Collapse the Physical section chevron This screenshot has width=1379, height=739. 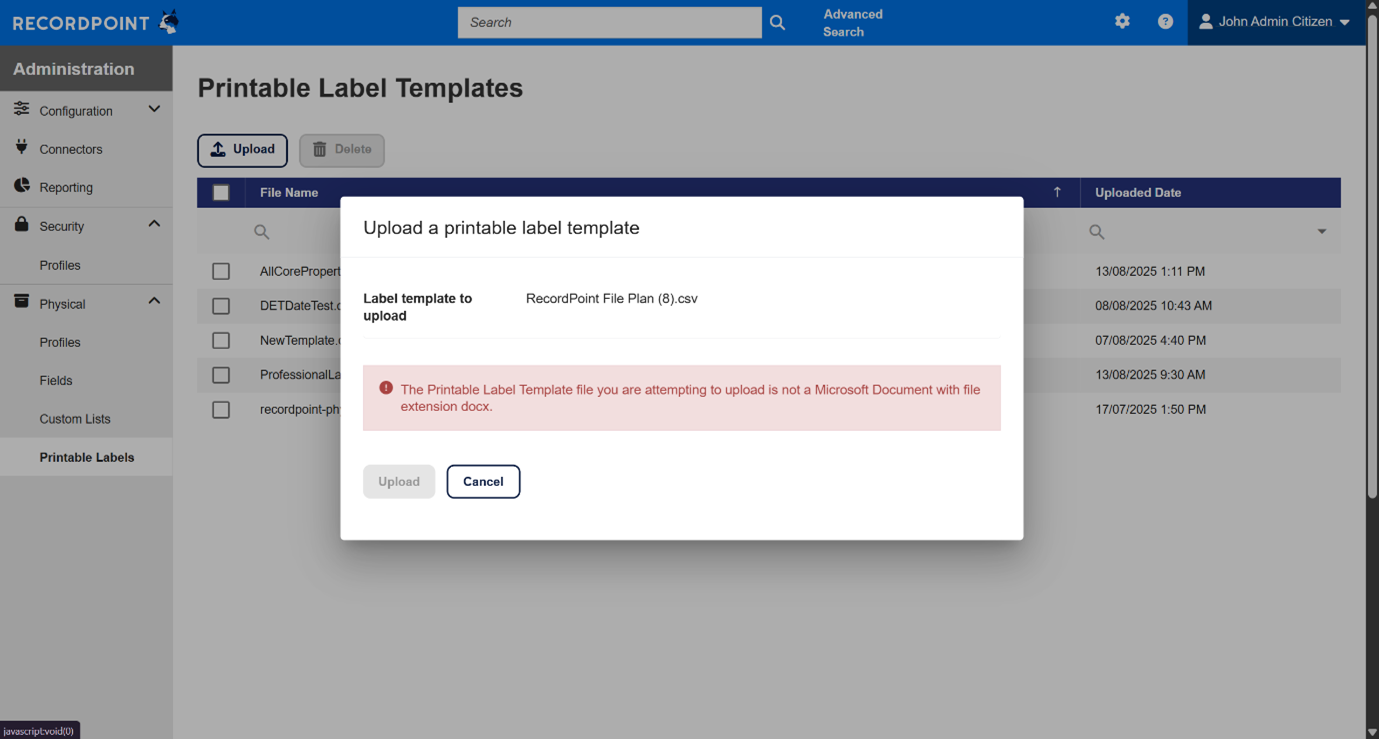[154, 302]
